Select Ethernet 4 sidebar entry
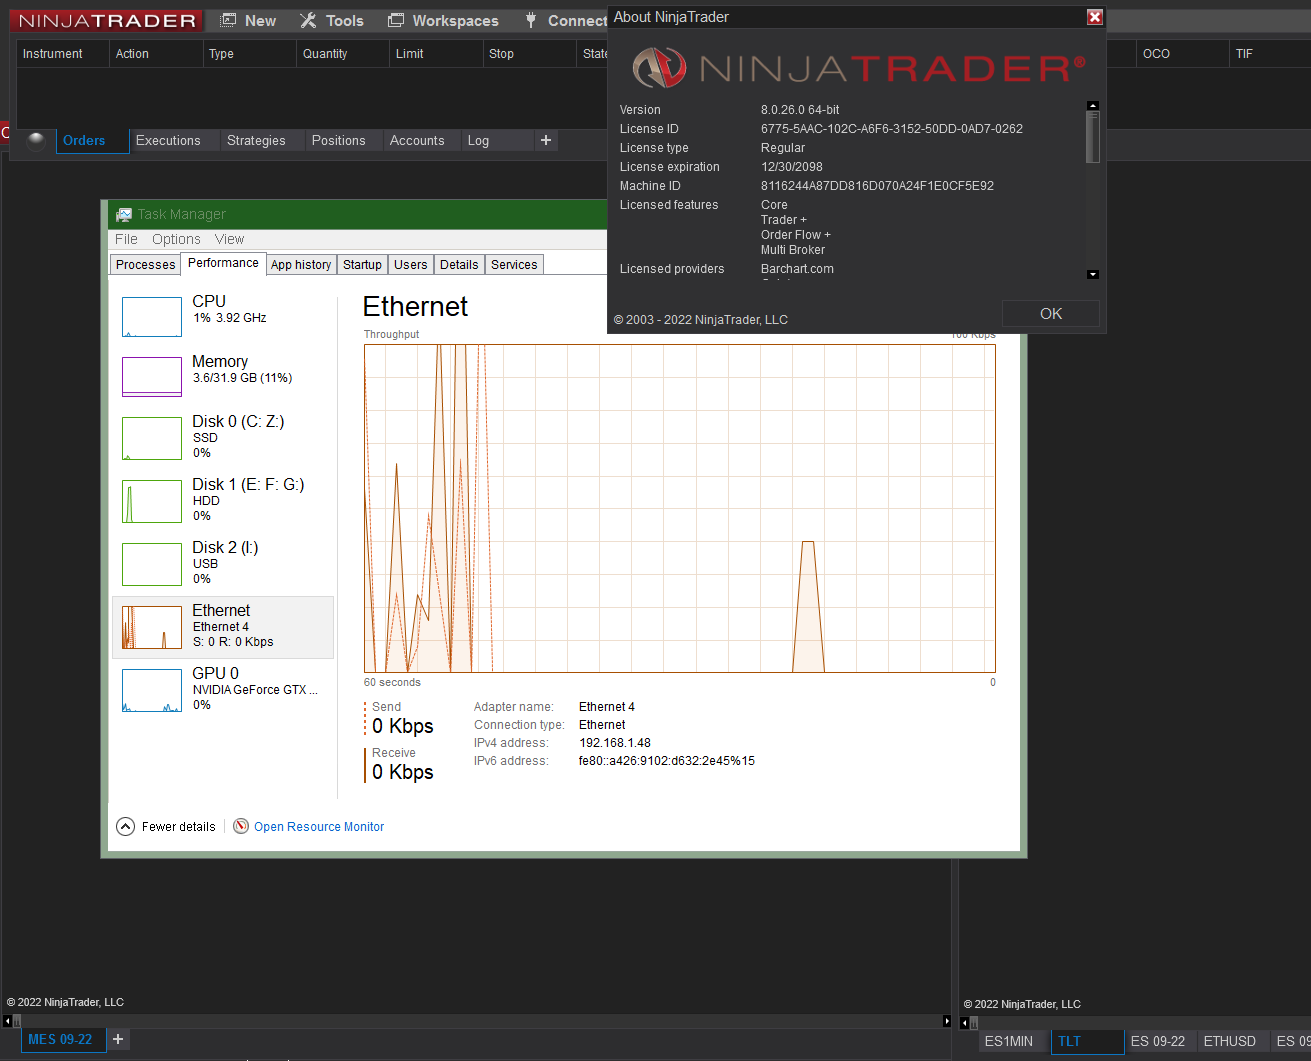This screenshot has height=1061, width=1311. coord(223,627)
